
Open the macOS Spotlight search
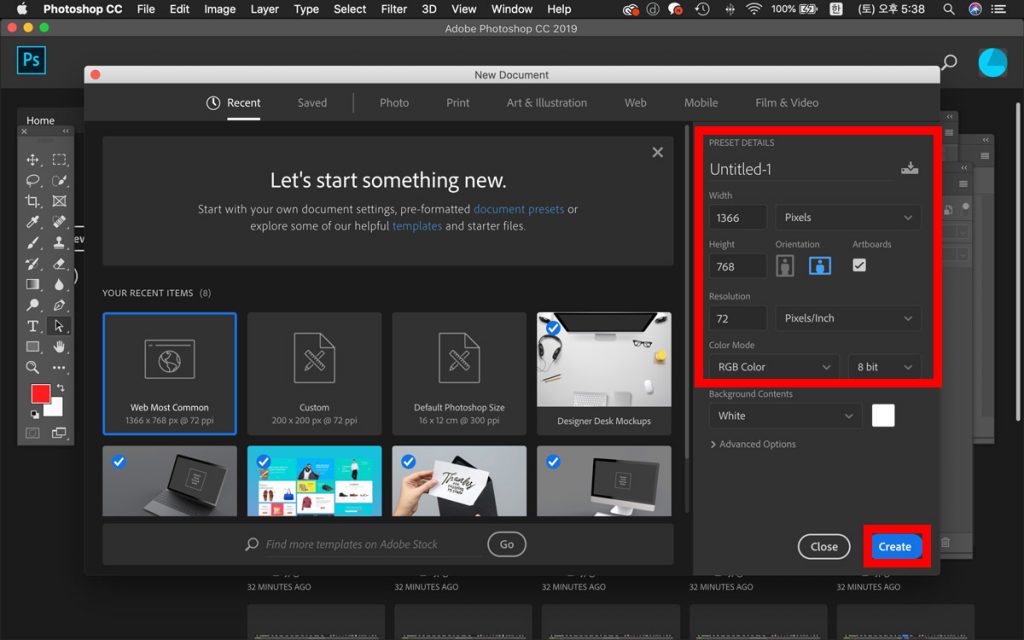pos(949,9)
